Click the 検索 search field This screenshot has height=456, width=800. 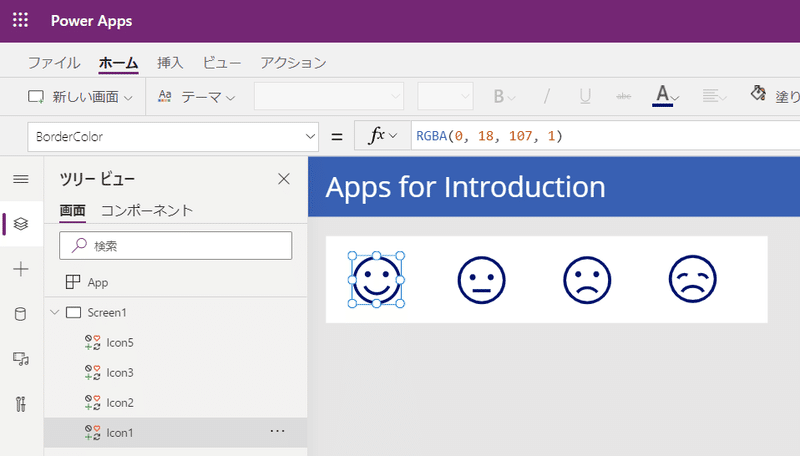click(x=176, y=245)
